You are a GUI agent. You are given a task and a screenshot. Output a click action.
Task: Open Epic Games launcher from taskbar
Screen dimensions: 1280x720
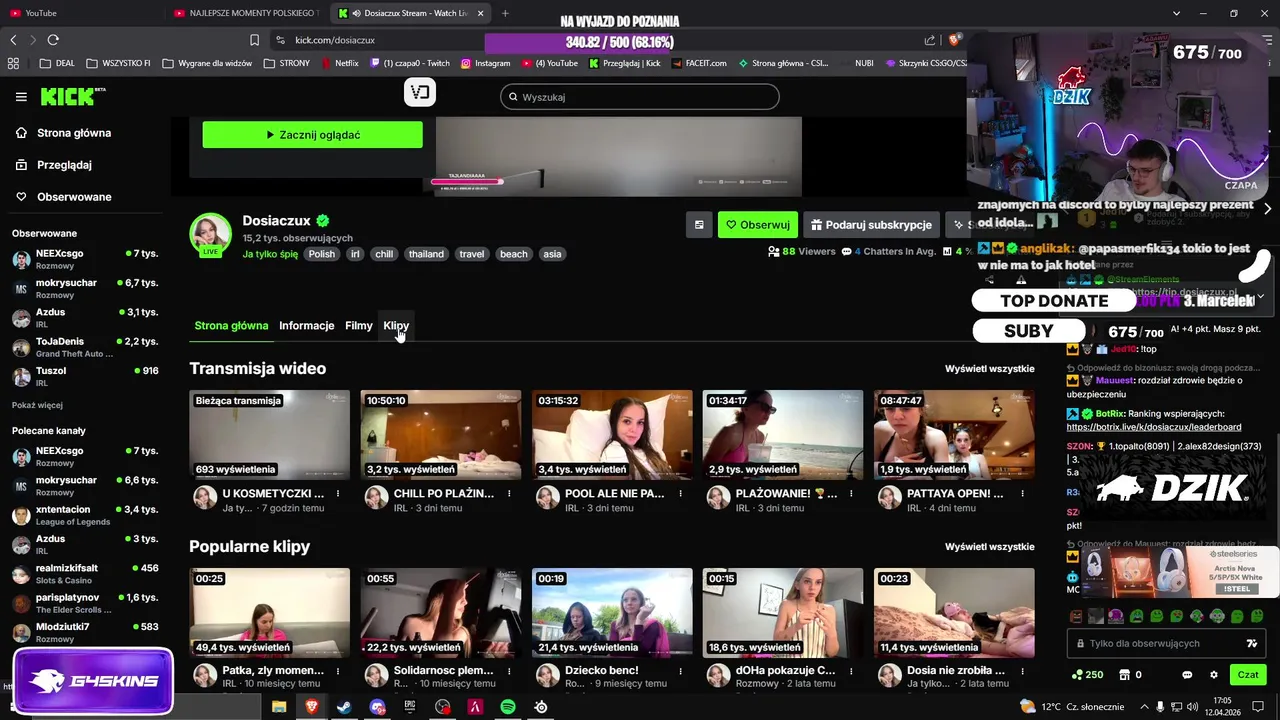tap(410, 707)
